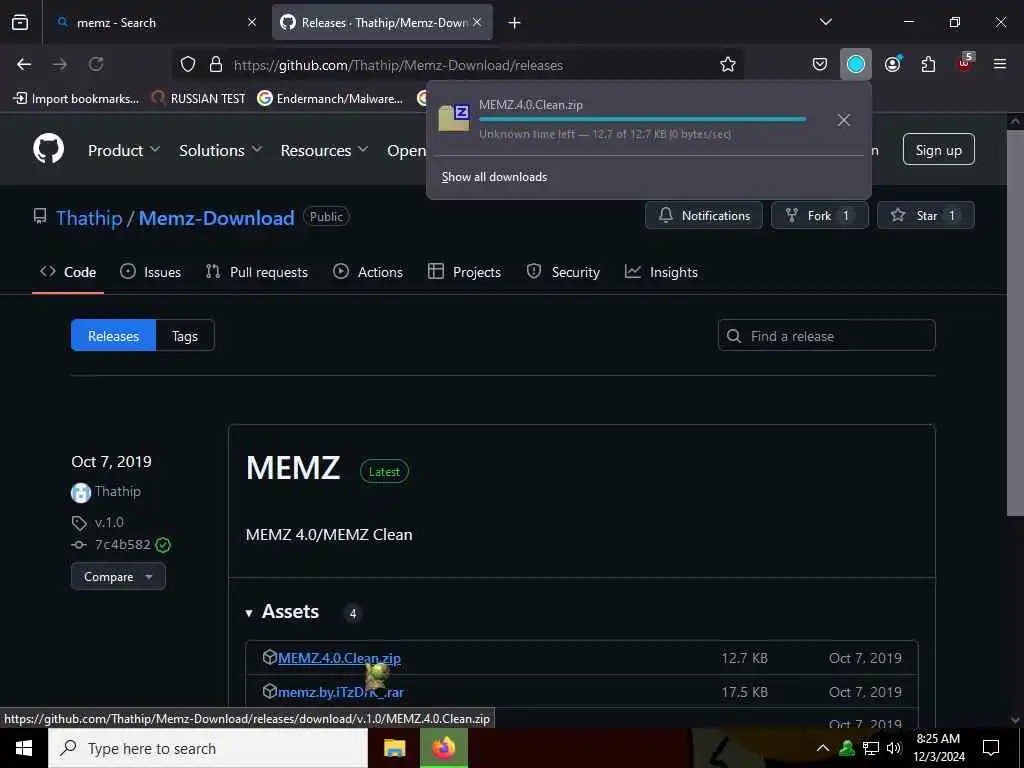Select the Releases toggle button
The height and width of the screenshot is (768, 1024).
pos(114,336)
